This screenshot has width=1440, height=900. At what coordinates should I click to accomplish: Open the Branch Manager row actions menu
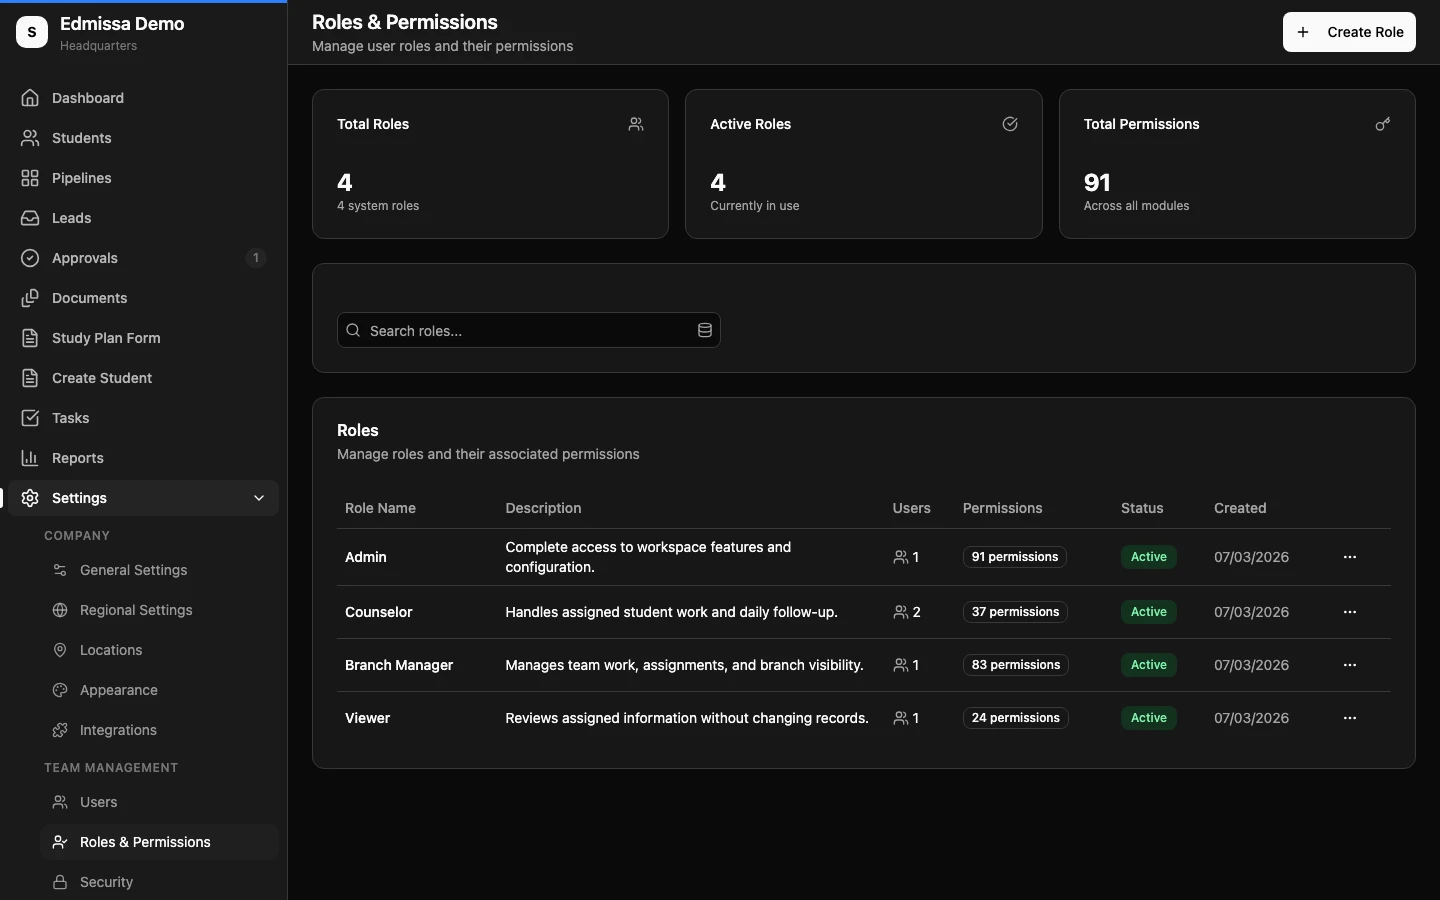point(1350,665)
